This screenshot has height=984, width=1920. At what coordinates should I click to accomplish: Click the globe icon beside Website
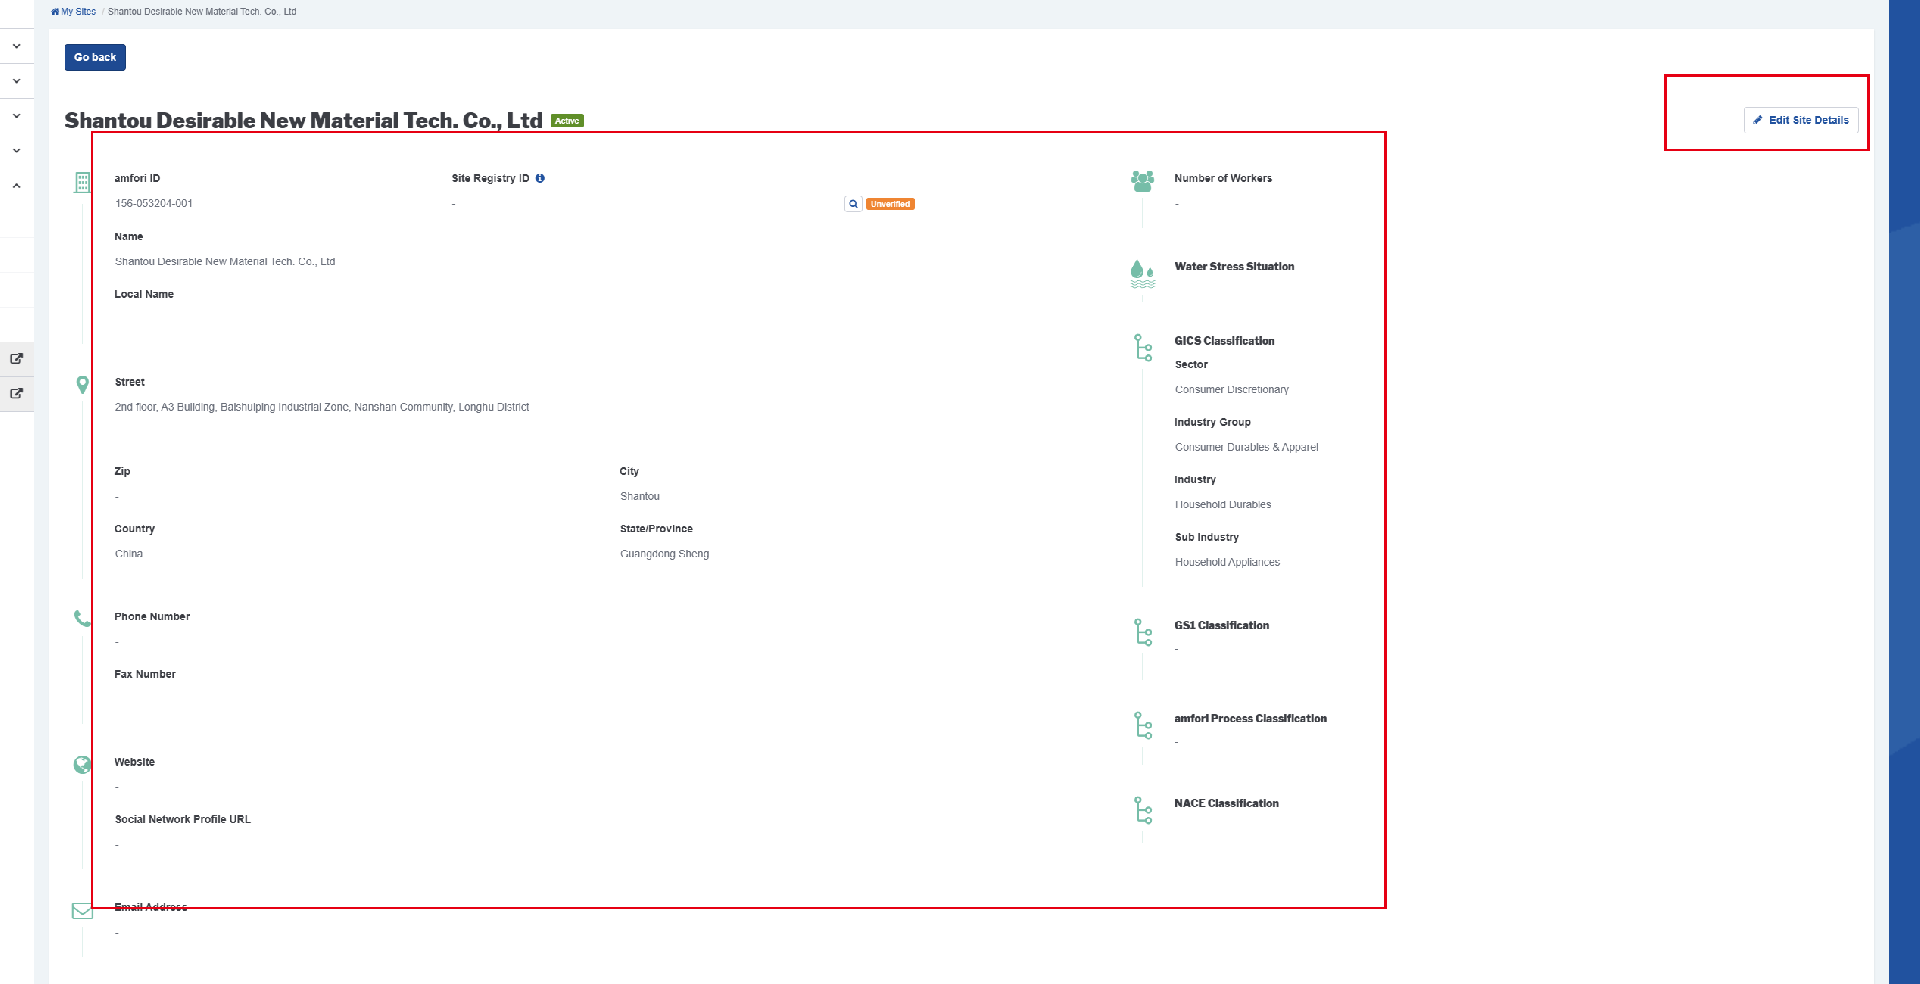point(82,765)
